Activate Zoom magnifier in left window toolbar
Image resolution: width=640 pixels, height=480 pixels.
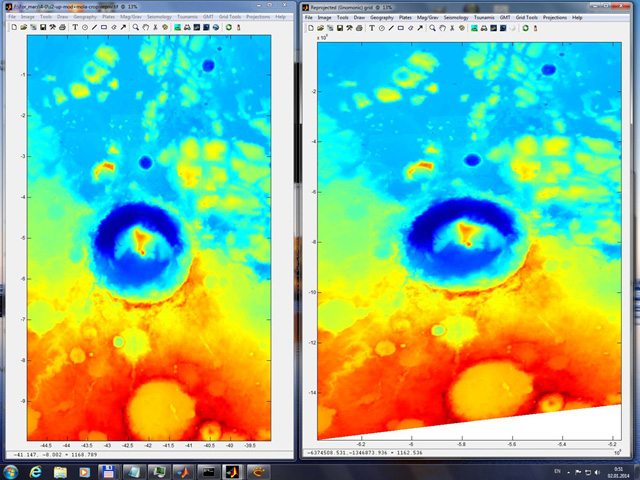[x=136, y=27]
